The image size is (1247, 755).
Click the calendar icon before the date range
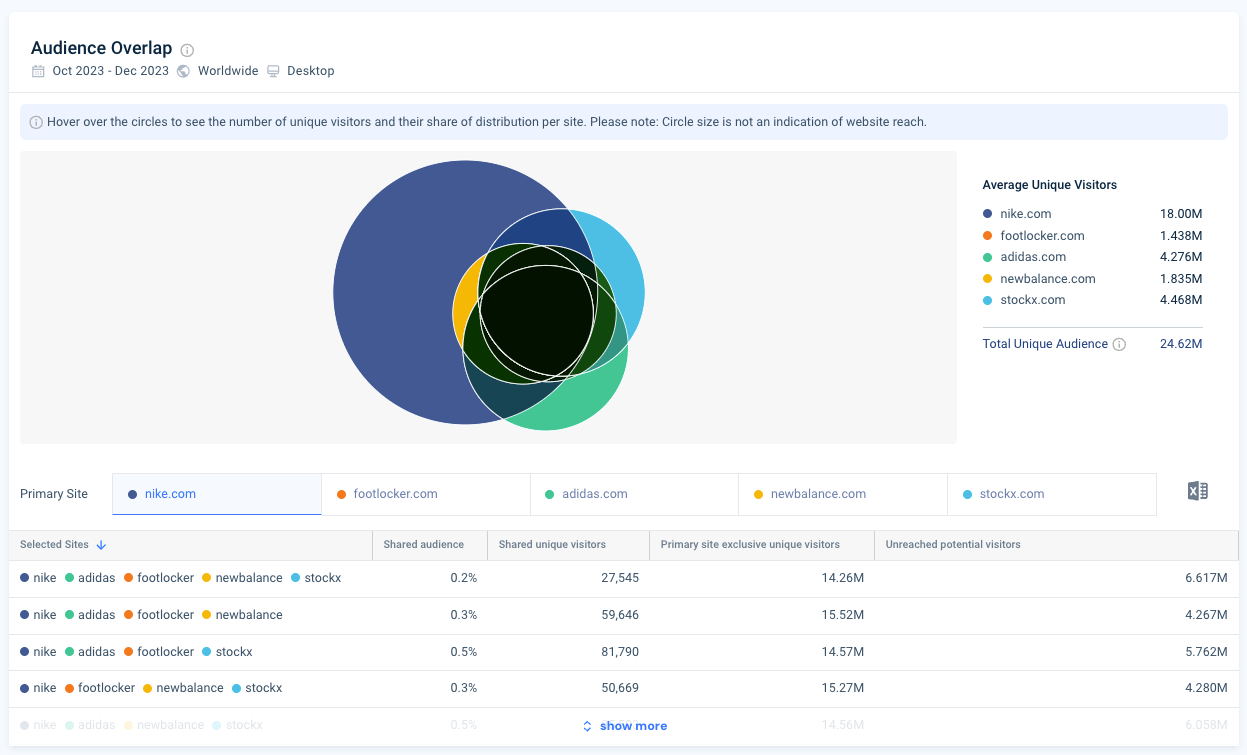[37, 71]
